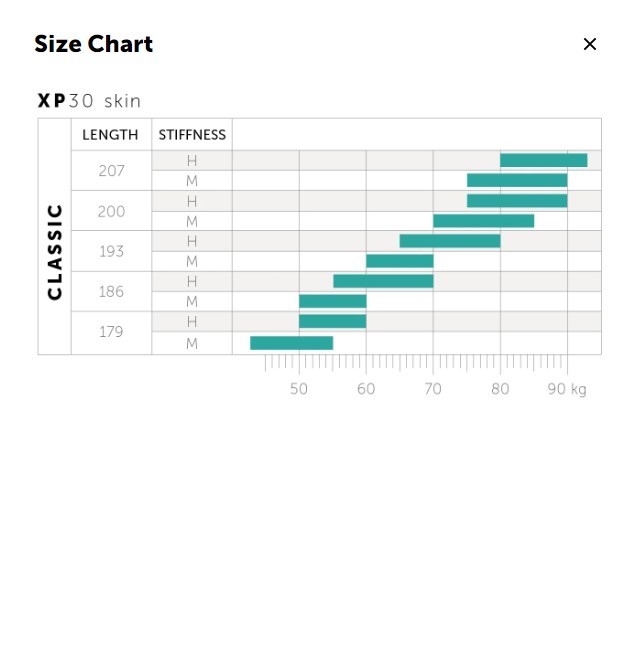This screenshot has height=666, width=635.
Task: Click the Size Chart heading
Action: pos(93,44)
